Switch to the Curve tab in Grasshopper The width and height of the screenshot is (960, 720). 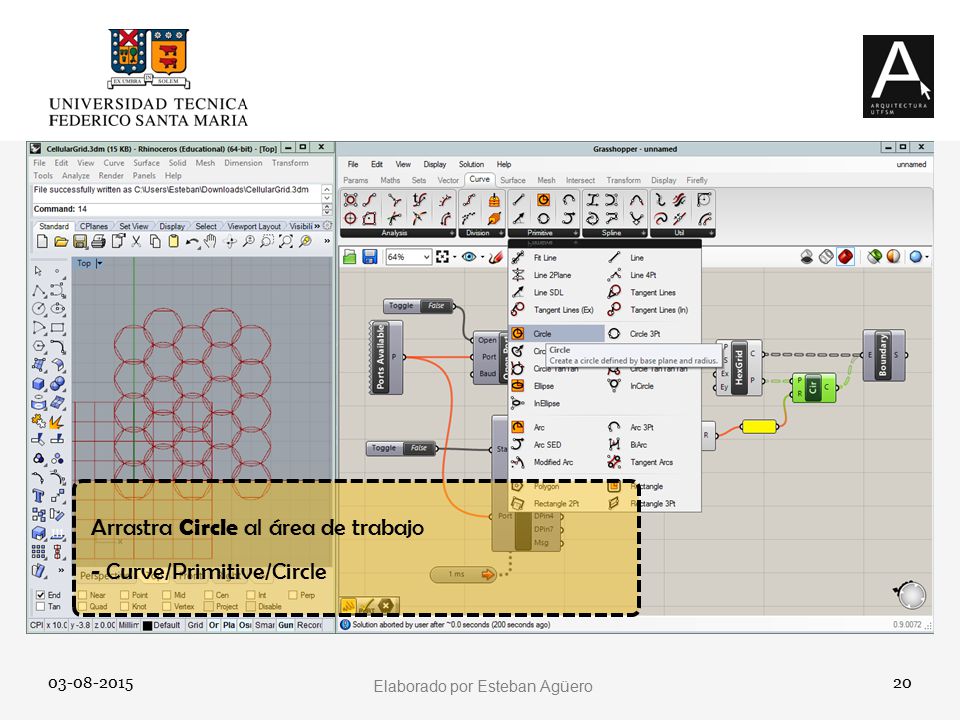pyautogui.click(x=479, y=179)
